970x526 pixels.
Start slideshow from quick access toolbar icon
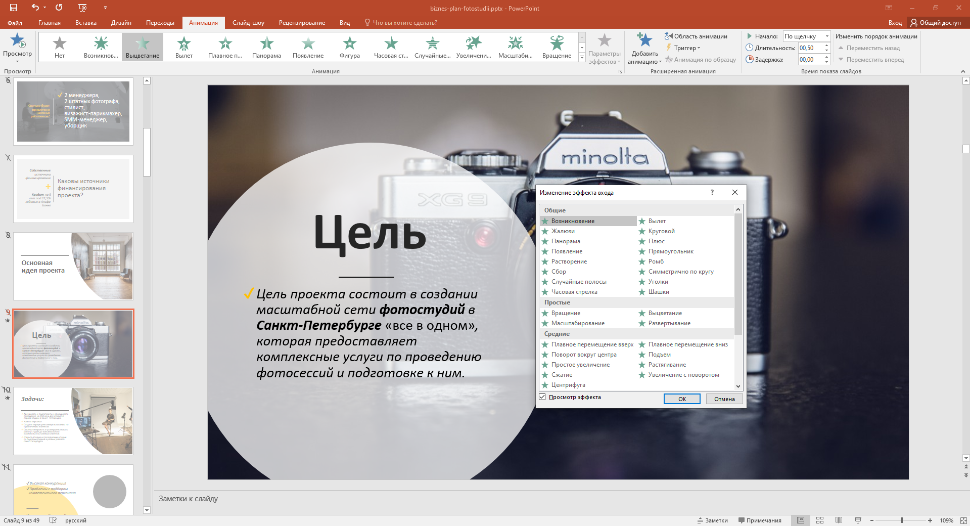coord(82,7)
